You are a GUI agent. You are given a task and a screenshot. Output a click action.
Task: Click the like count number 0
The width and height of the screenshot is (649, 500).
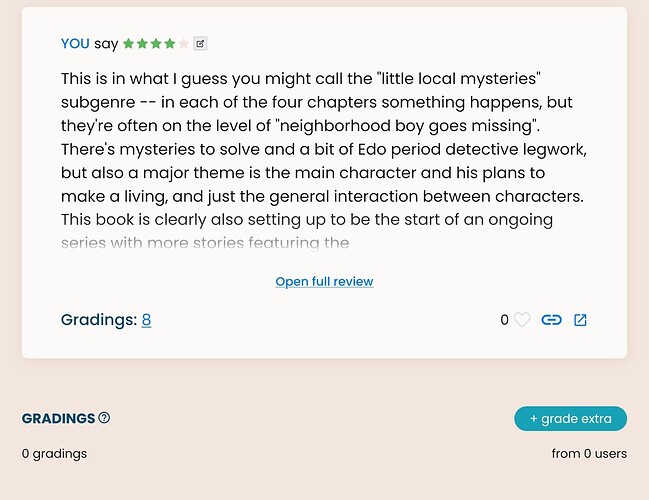(x=505, y=320)
